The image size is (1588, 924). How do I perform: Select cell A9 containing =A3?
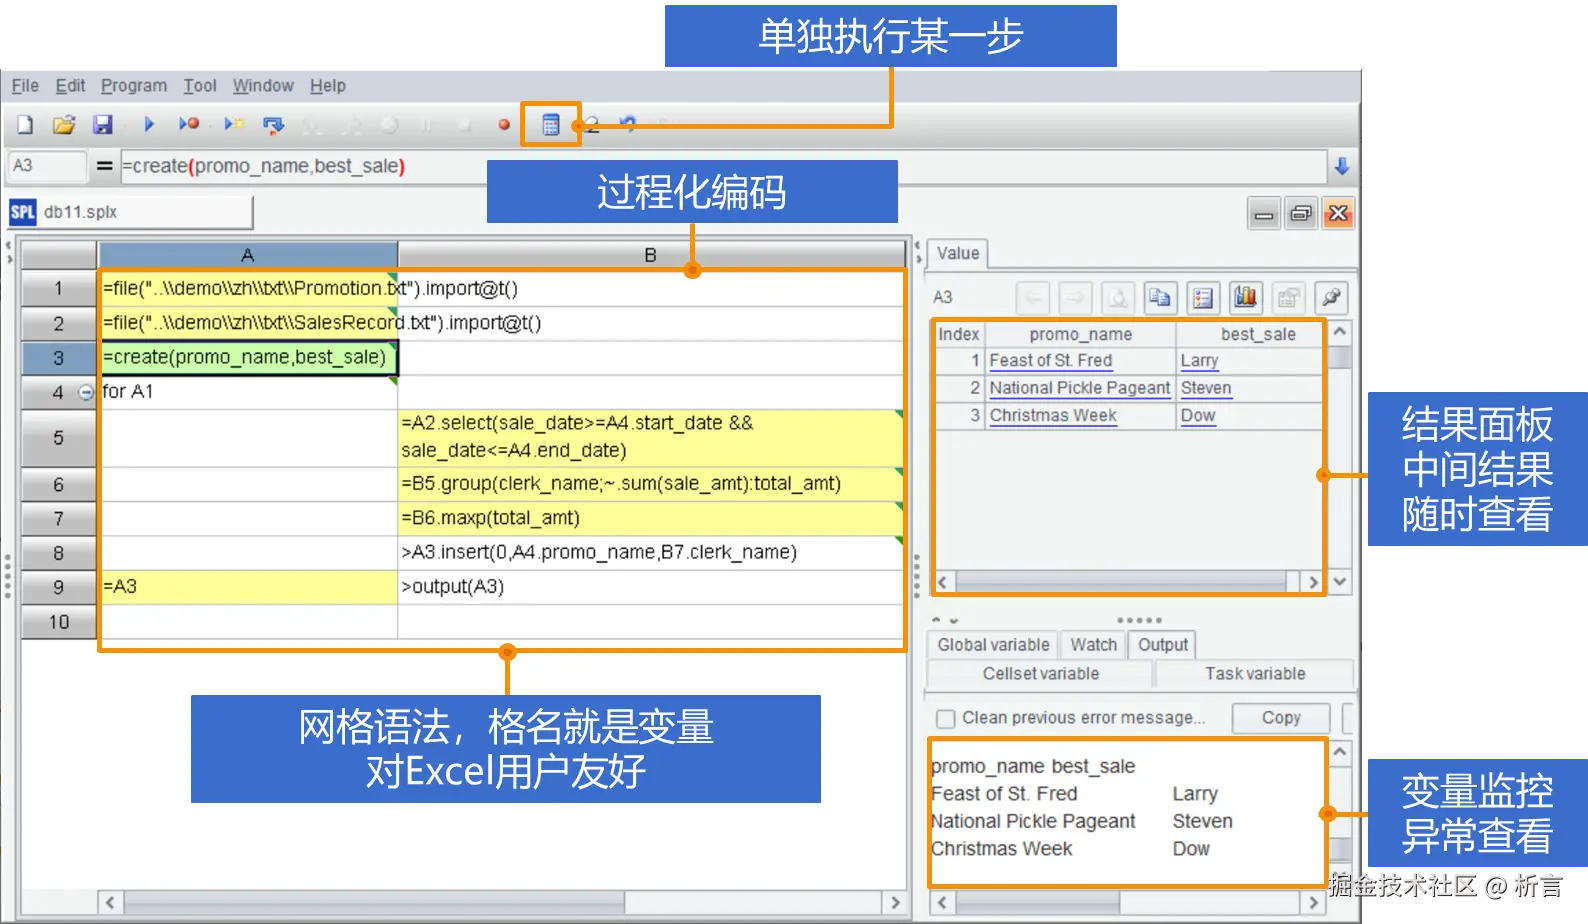point(248,587)
